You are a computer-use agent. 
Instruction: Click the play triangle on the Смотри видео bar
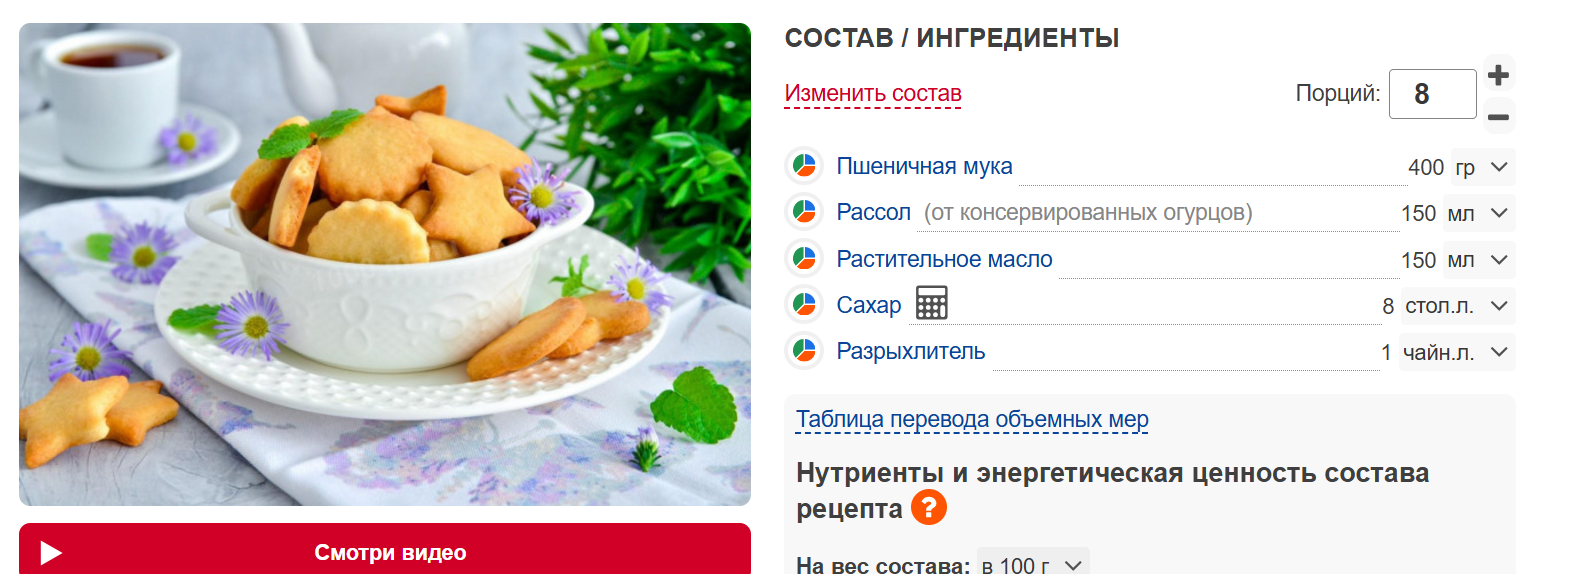tap(51, 553)
